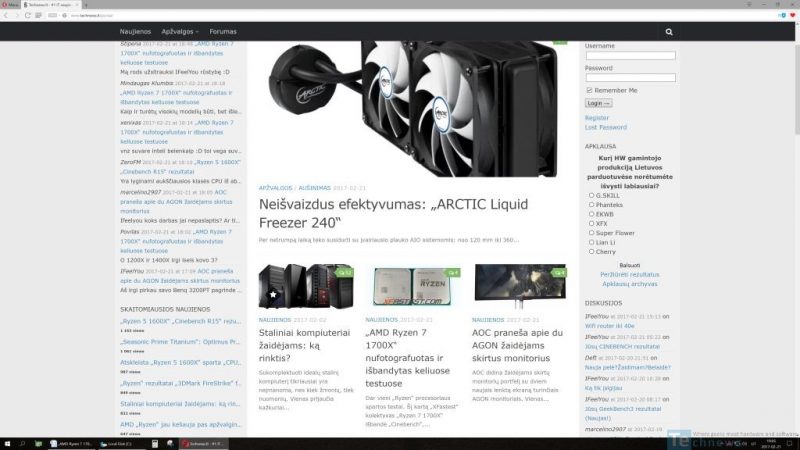Click the browser address bar
Viewport: 800px width, 450px height.
pos(408,15)
